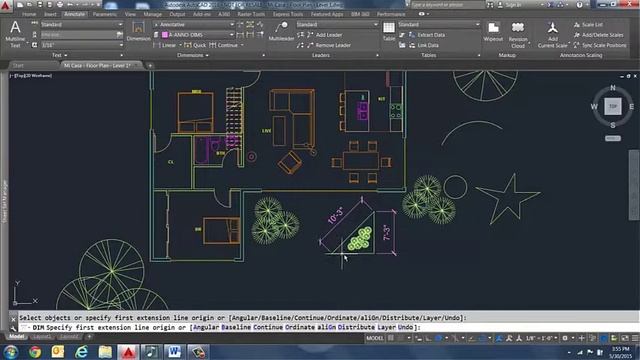The height and width of the screenshot is (360, 640).
Task: Click Add Current Scale icon
Action: pyautogui.click(x=553, y=34)
